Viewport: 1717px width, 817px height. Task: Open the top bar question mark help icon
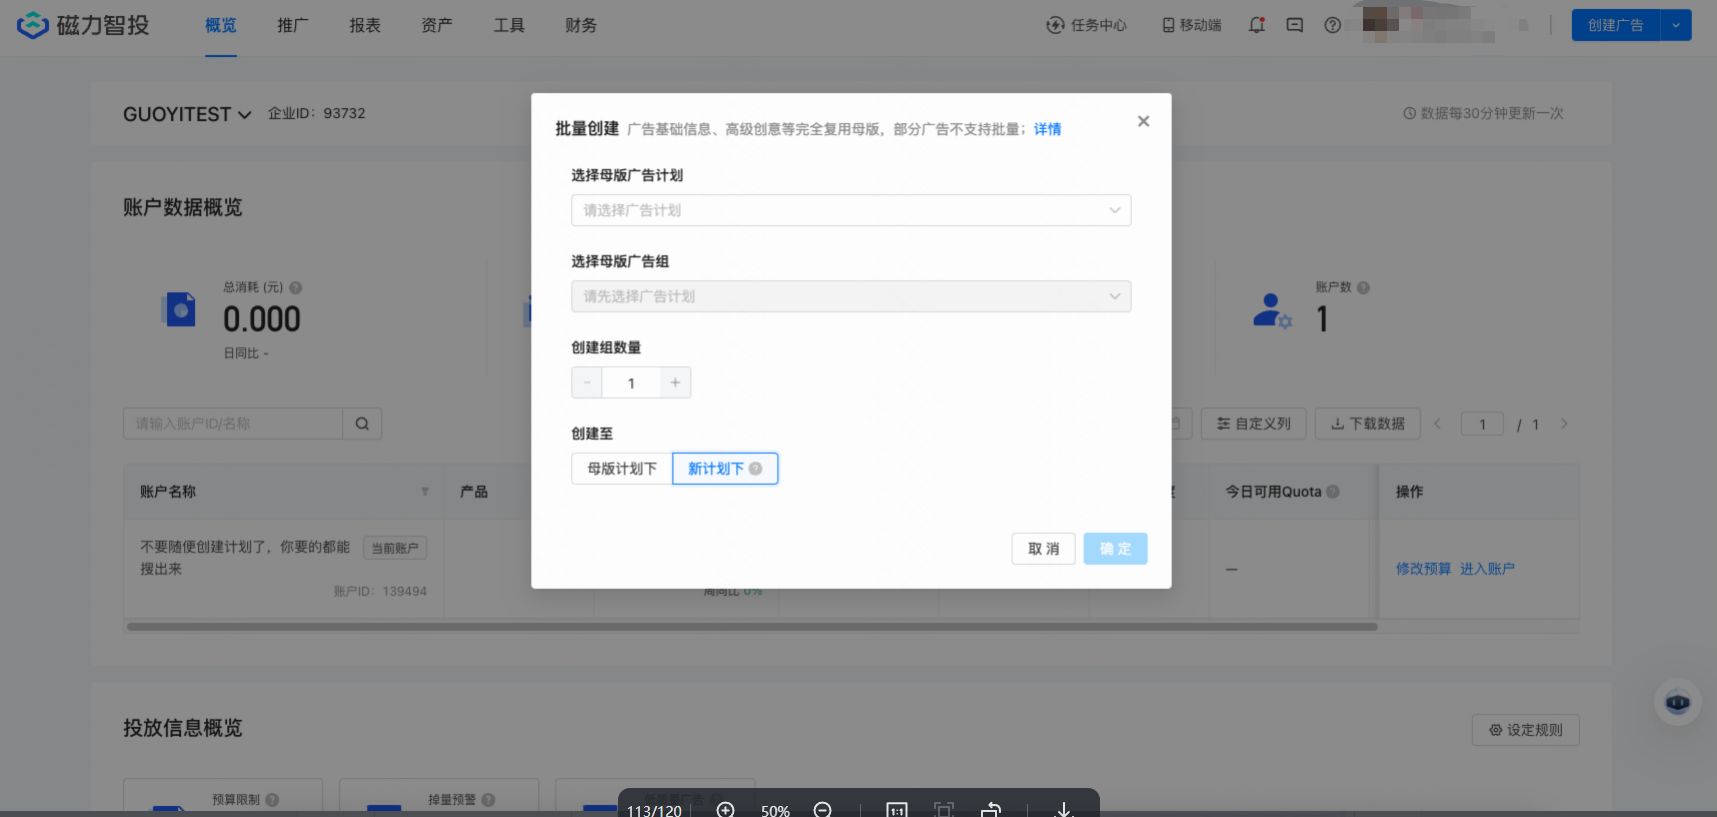1333,26
